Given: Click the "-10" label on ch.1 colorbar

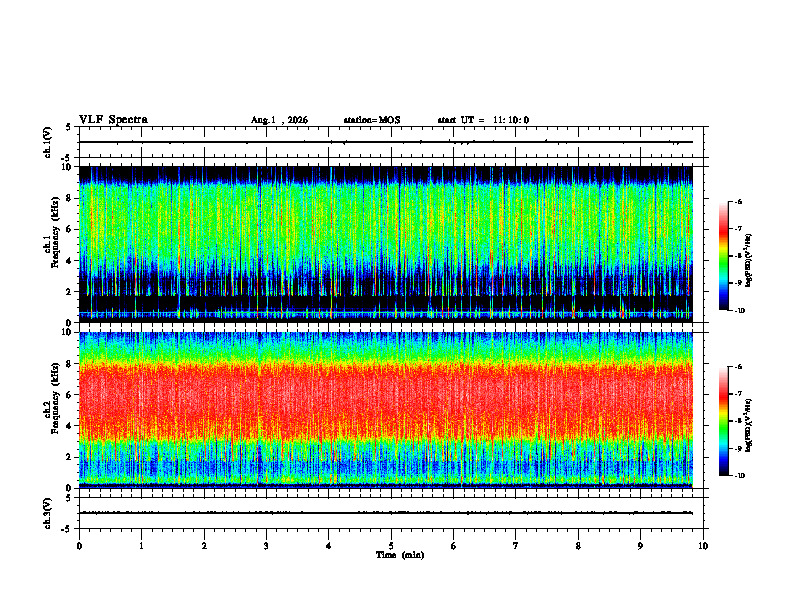Looking at the screenshot, I should [x=739, y=311].
